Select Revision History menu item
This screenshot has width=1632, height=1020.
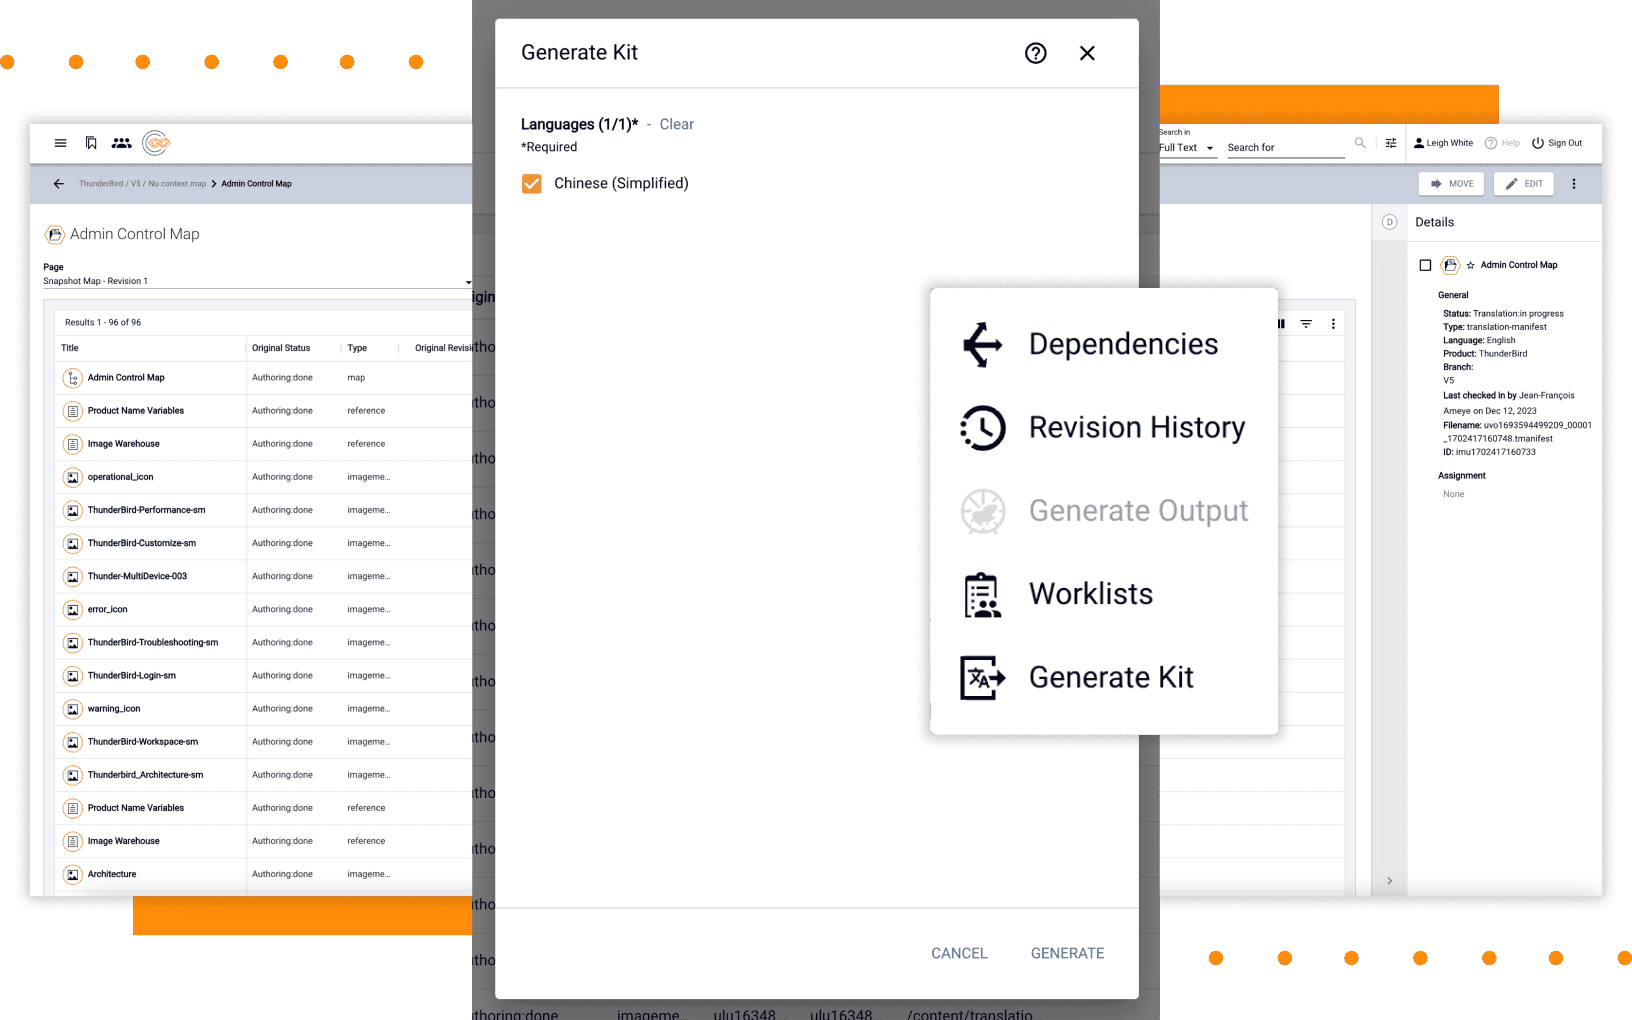(1104, 427)
